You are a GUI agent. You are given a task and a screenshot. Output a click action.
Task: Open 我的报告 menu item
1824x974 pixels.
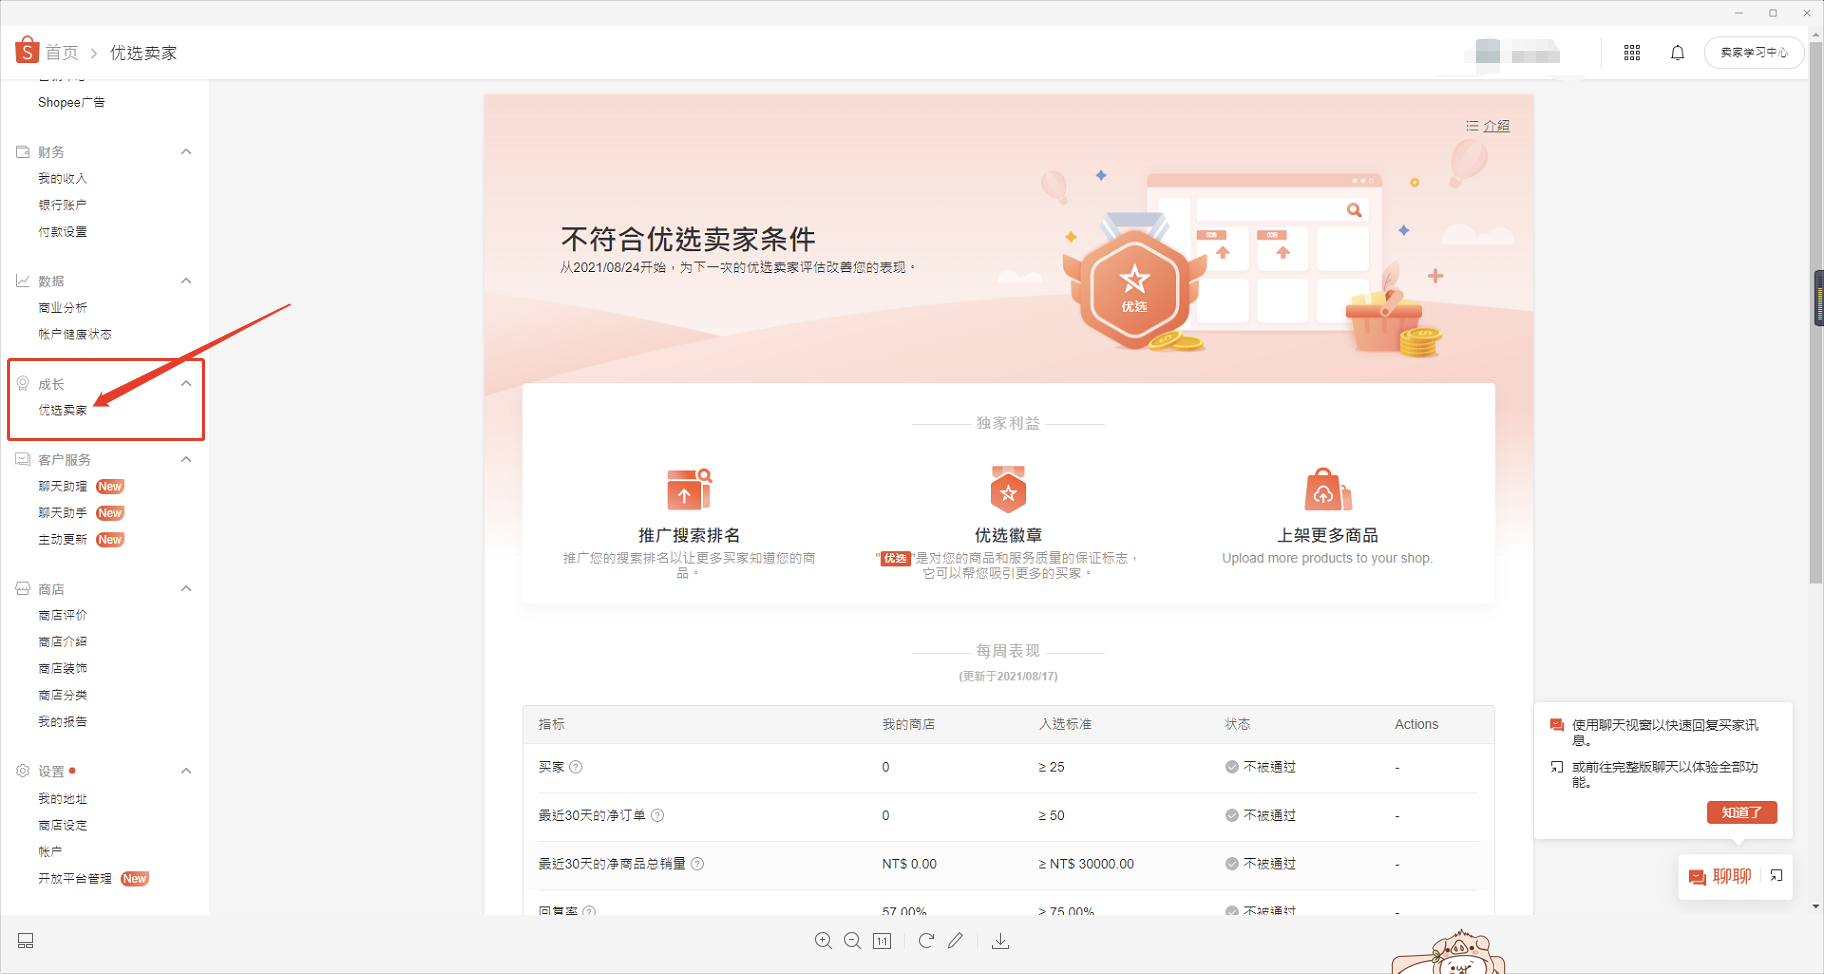click(x=63, y=721)
